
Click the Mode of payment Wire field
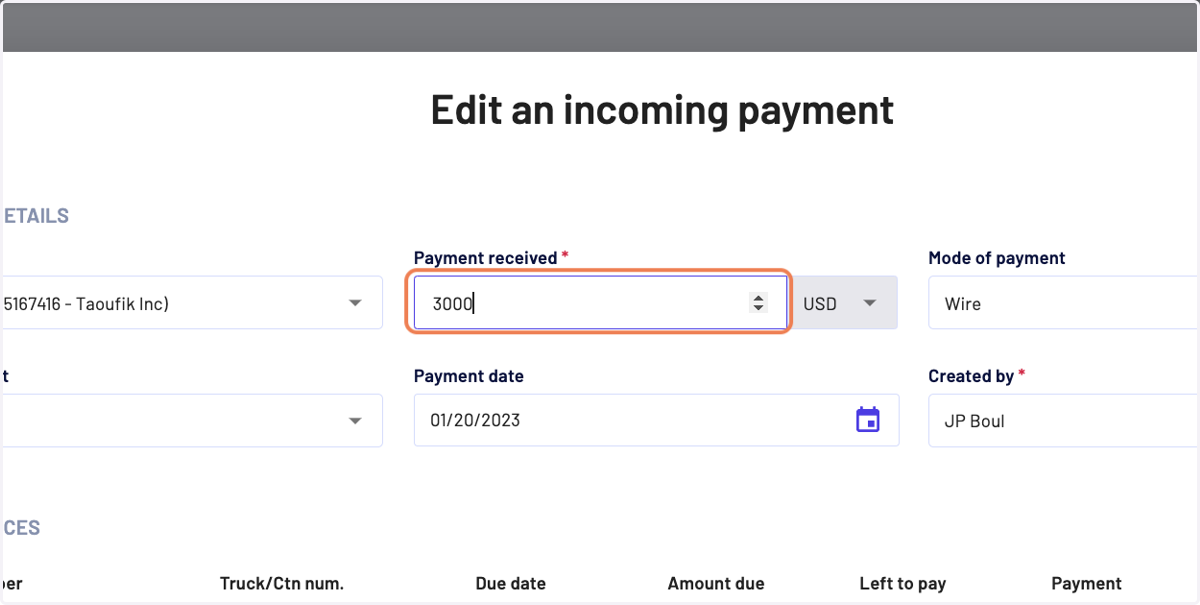(1064, 303)
